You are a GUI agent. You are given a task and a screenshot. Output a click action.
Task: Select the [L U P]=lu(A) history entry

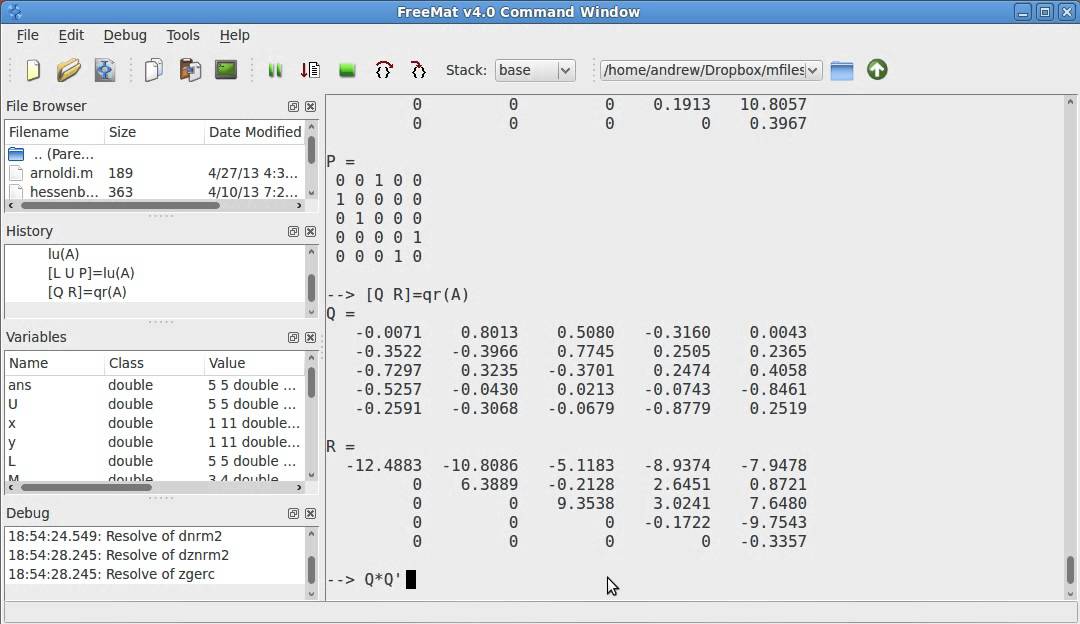(x=91, y=273)
